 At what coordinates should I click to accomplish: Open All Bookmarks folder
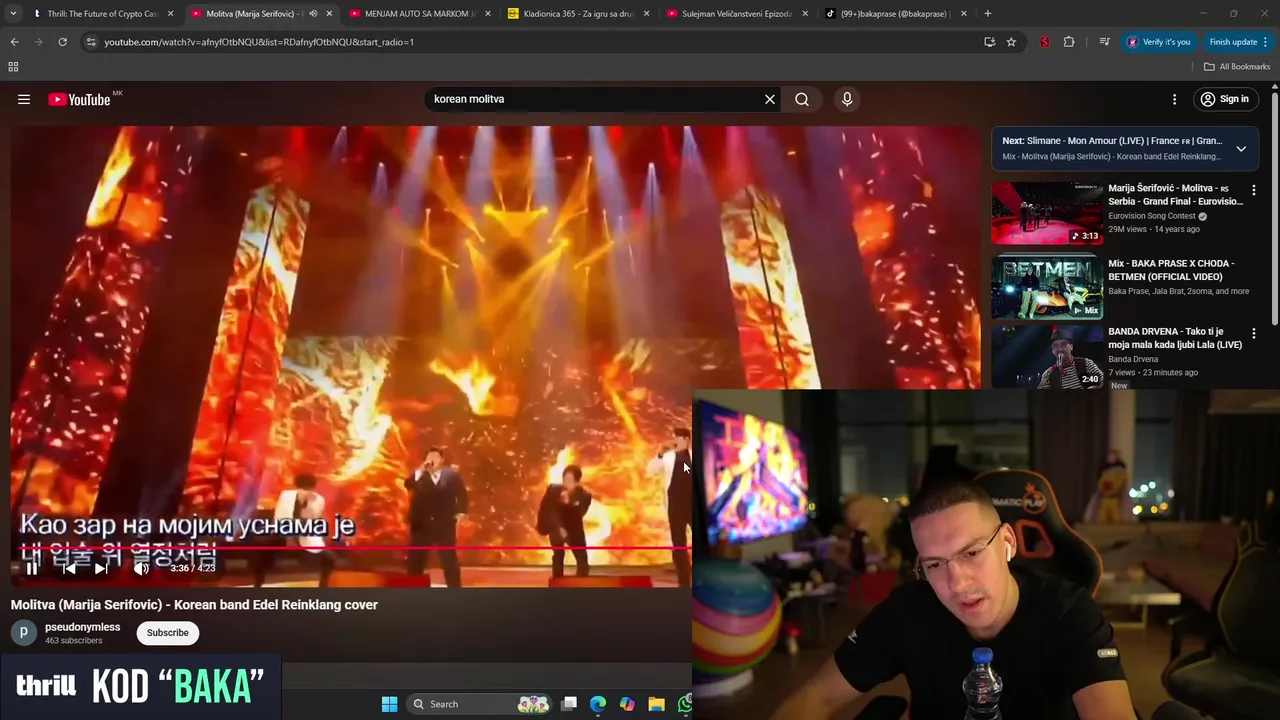coord(1237,67)
